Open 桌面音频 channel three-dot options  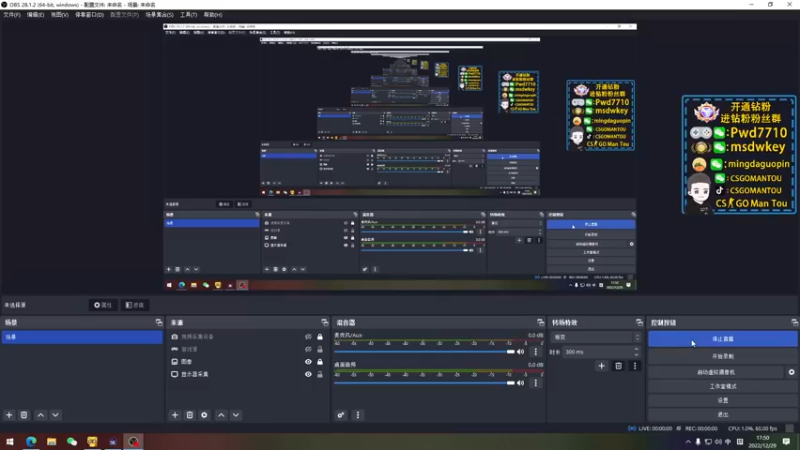535,383
